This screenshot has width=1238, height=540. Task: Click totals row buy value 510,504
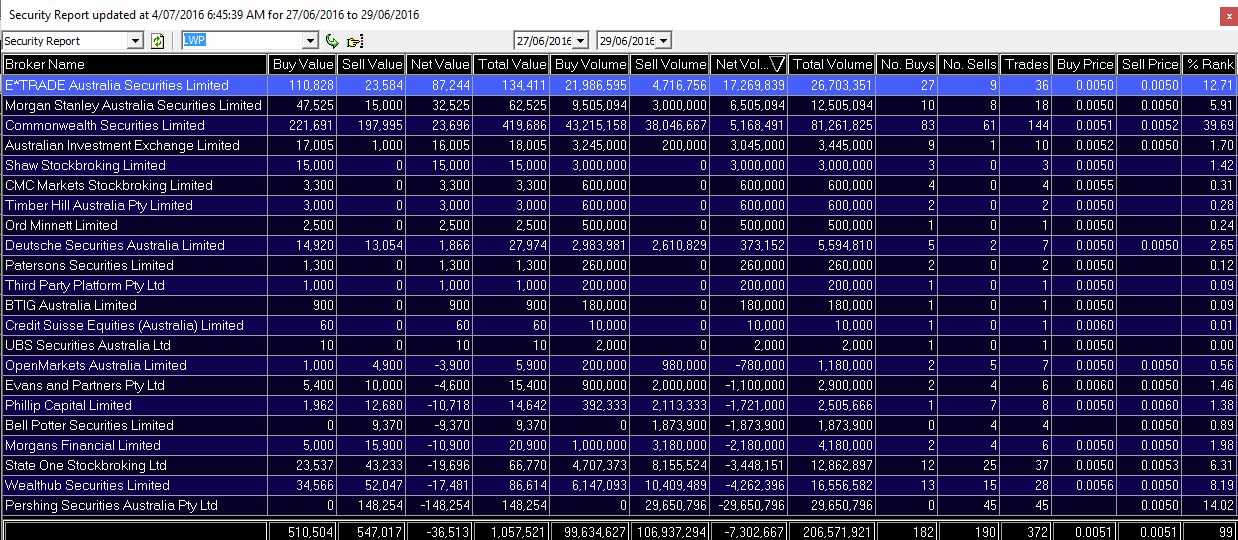(303, 530)
